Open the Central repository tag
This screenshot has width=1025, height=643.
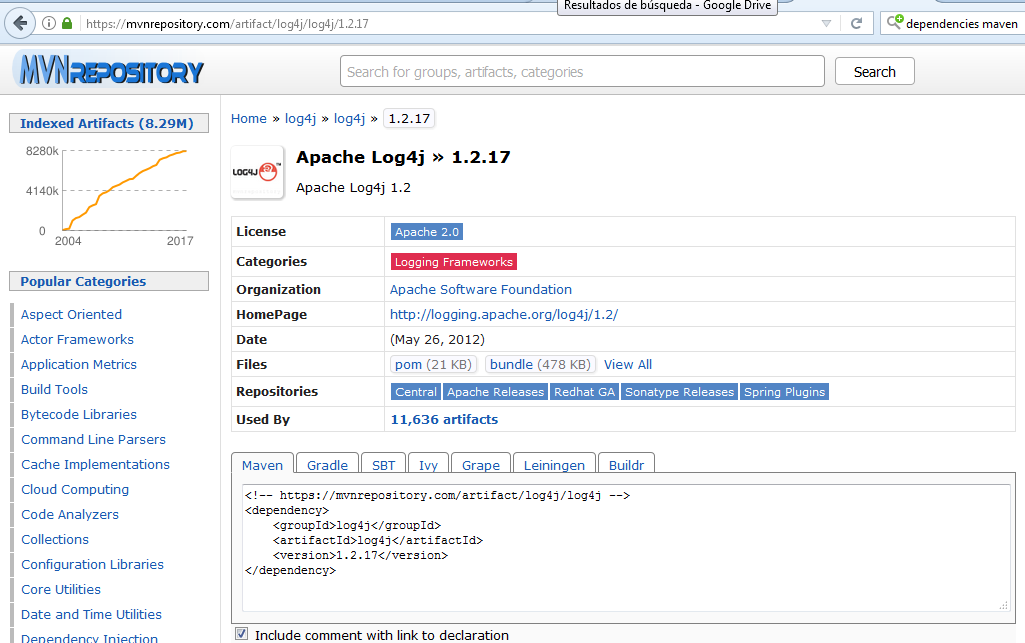click(x=416, y=392)
